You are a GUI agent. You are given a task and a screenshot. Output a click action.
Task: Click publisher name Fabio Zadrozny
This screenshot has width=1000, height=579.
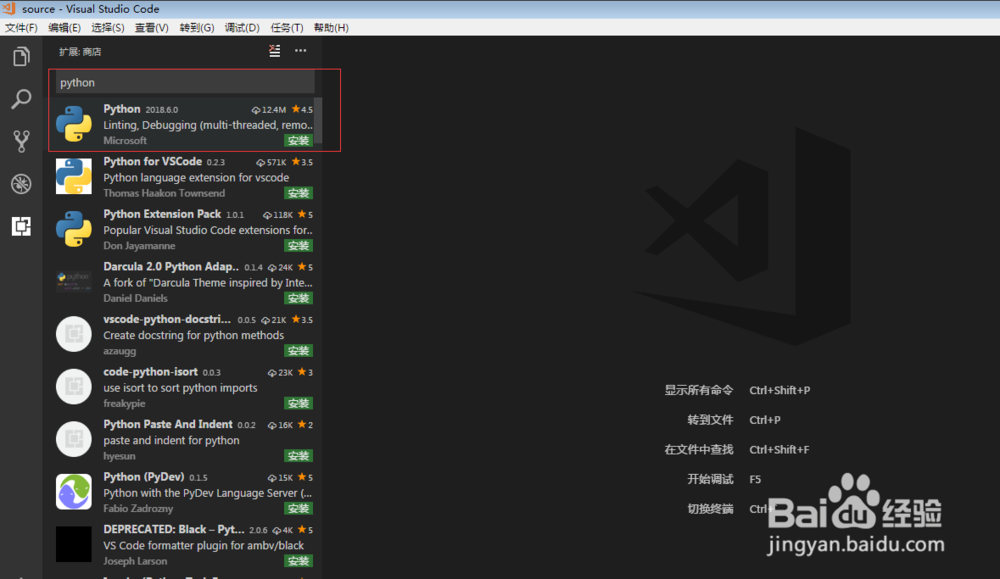pos(138,508)
